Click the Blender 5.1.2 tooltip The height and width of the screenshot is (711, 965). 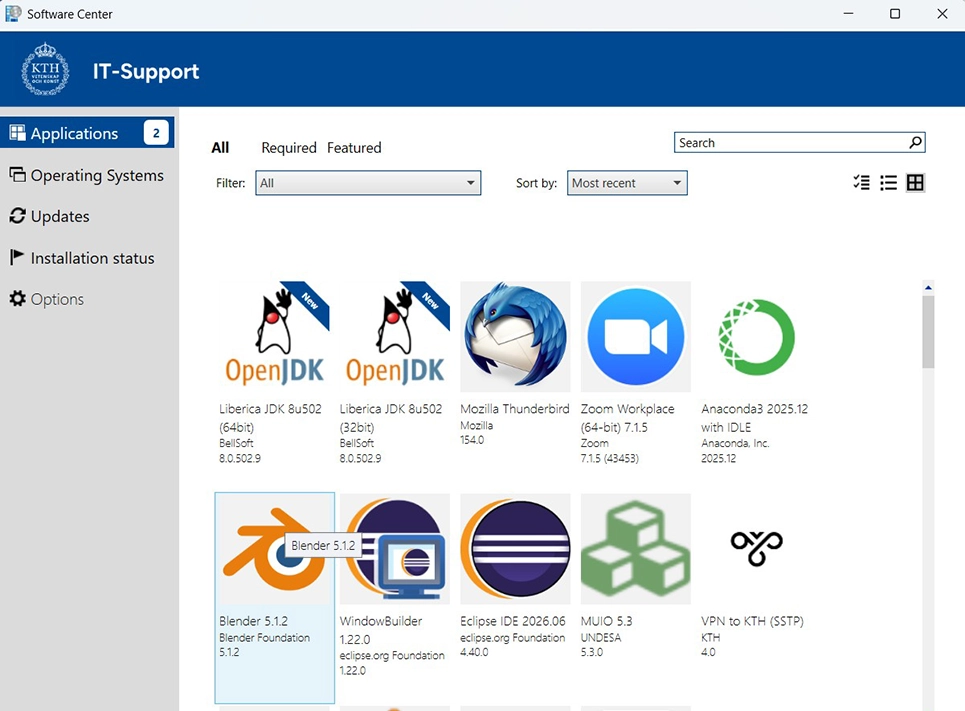point(323,545)
